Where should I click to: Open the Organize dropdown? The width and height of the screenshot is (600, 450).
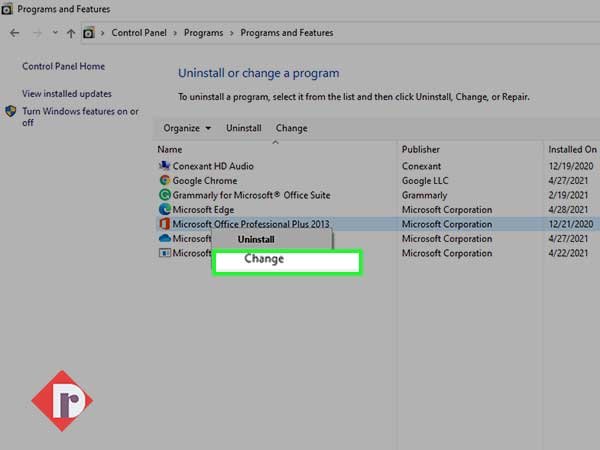[187, 128]
